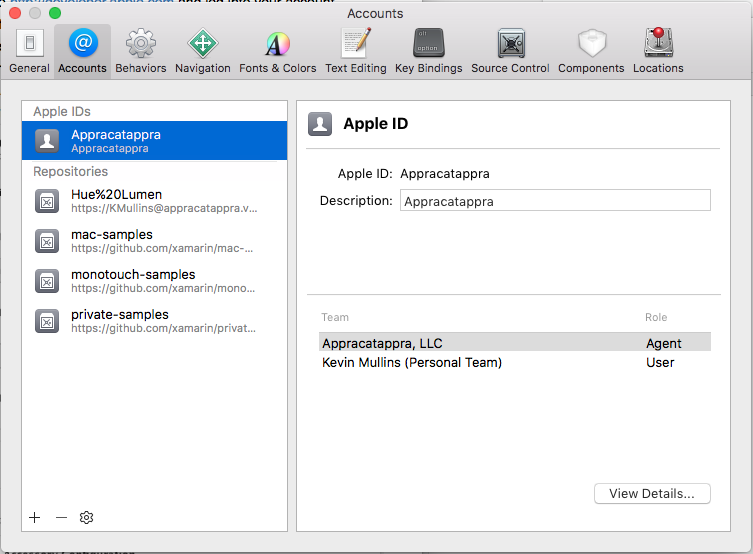
Task: Click the Agent role cell
Action: coord(664,343)
